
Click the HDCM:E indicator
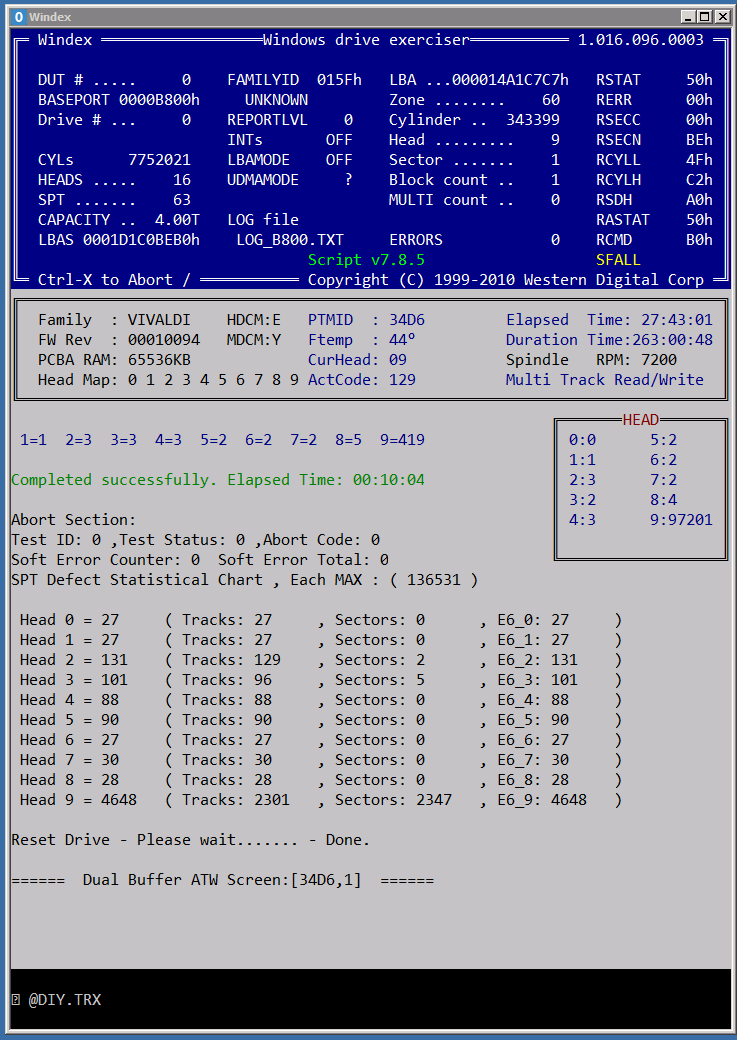click(x=254, y=320)
